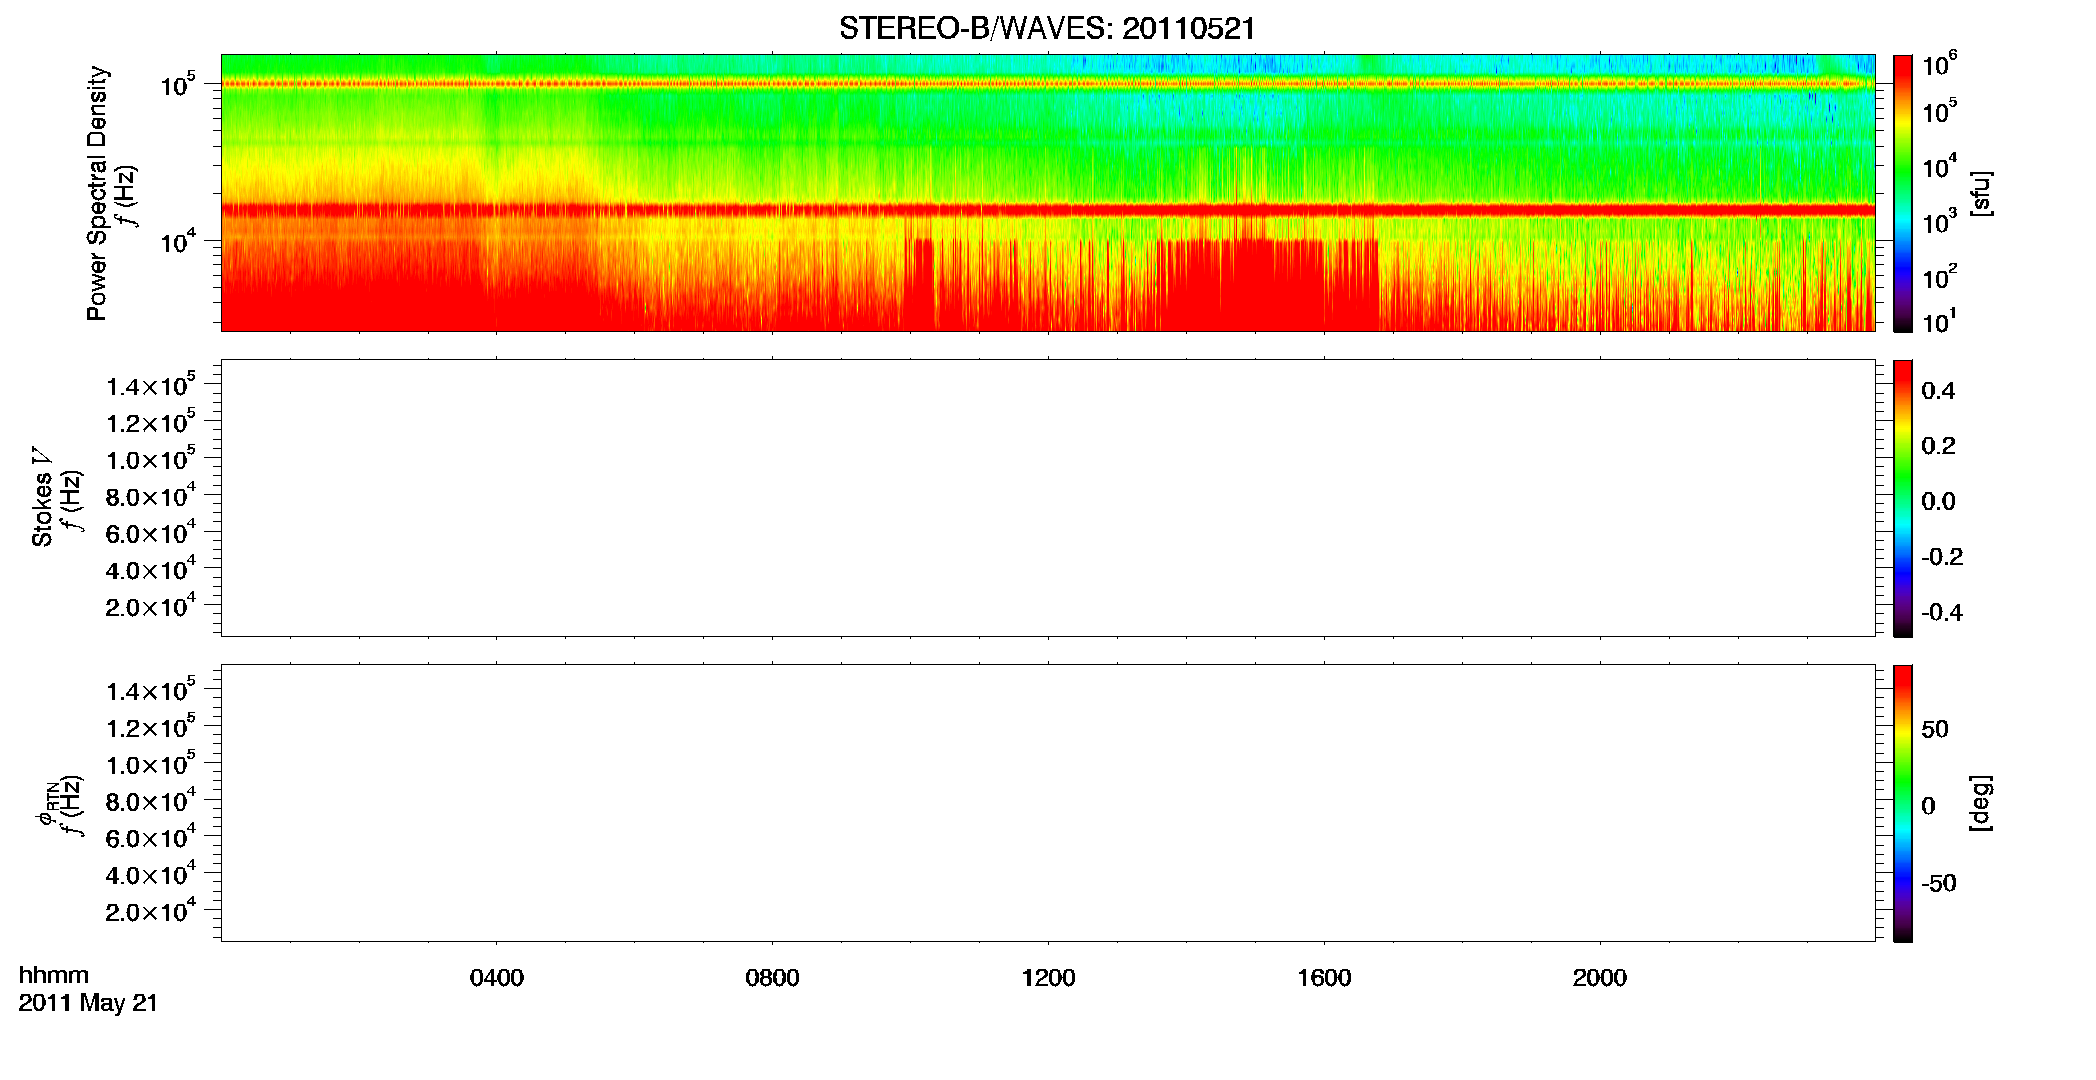Click the [sfu] unit label
The width and height of the screenshot is (2096, 1080).
1981,194
